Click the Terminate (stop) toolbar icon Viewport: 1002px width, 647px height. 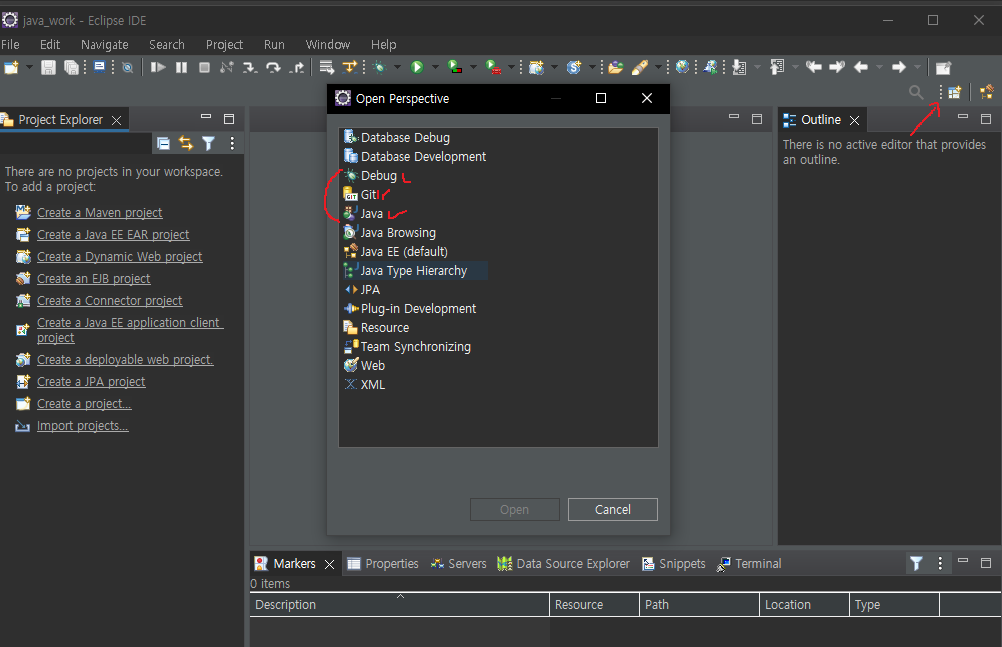pyautogui.click(x=204, y=67)
